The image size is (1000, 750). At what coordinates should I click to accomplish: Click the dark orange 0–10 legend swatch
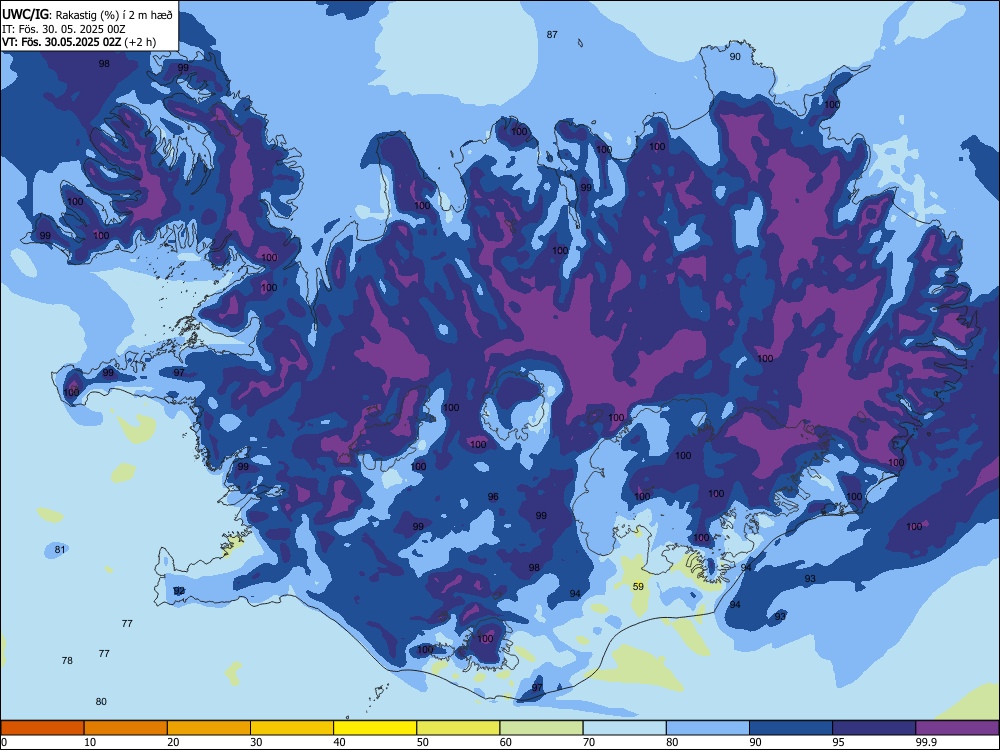[43, 728]
